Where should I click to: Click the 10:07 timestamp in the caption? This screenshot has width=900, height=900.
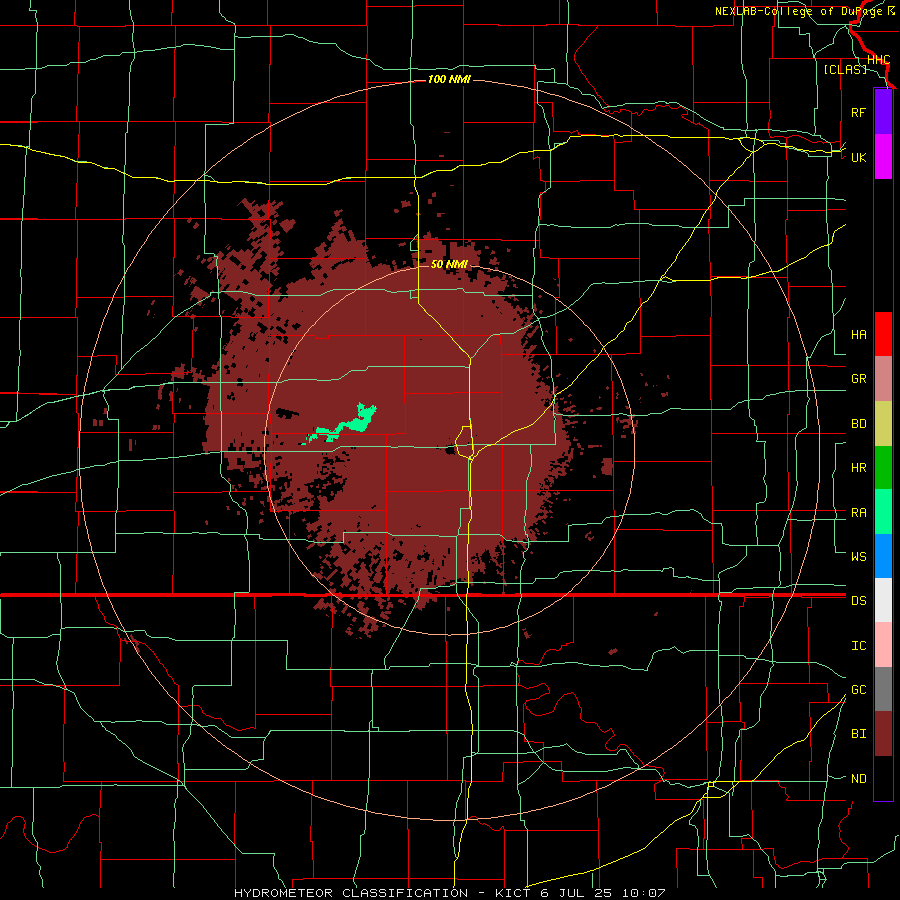(x=643, y=893)
